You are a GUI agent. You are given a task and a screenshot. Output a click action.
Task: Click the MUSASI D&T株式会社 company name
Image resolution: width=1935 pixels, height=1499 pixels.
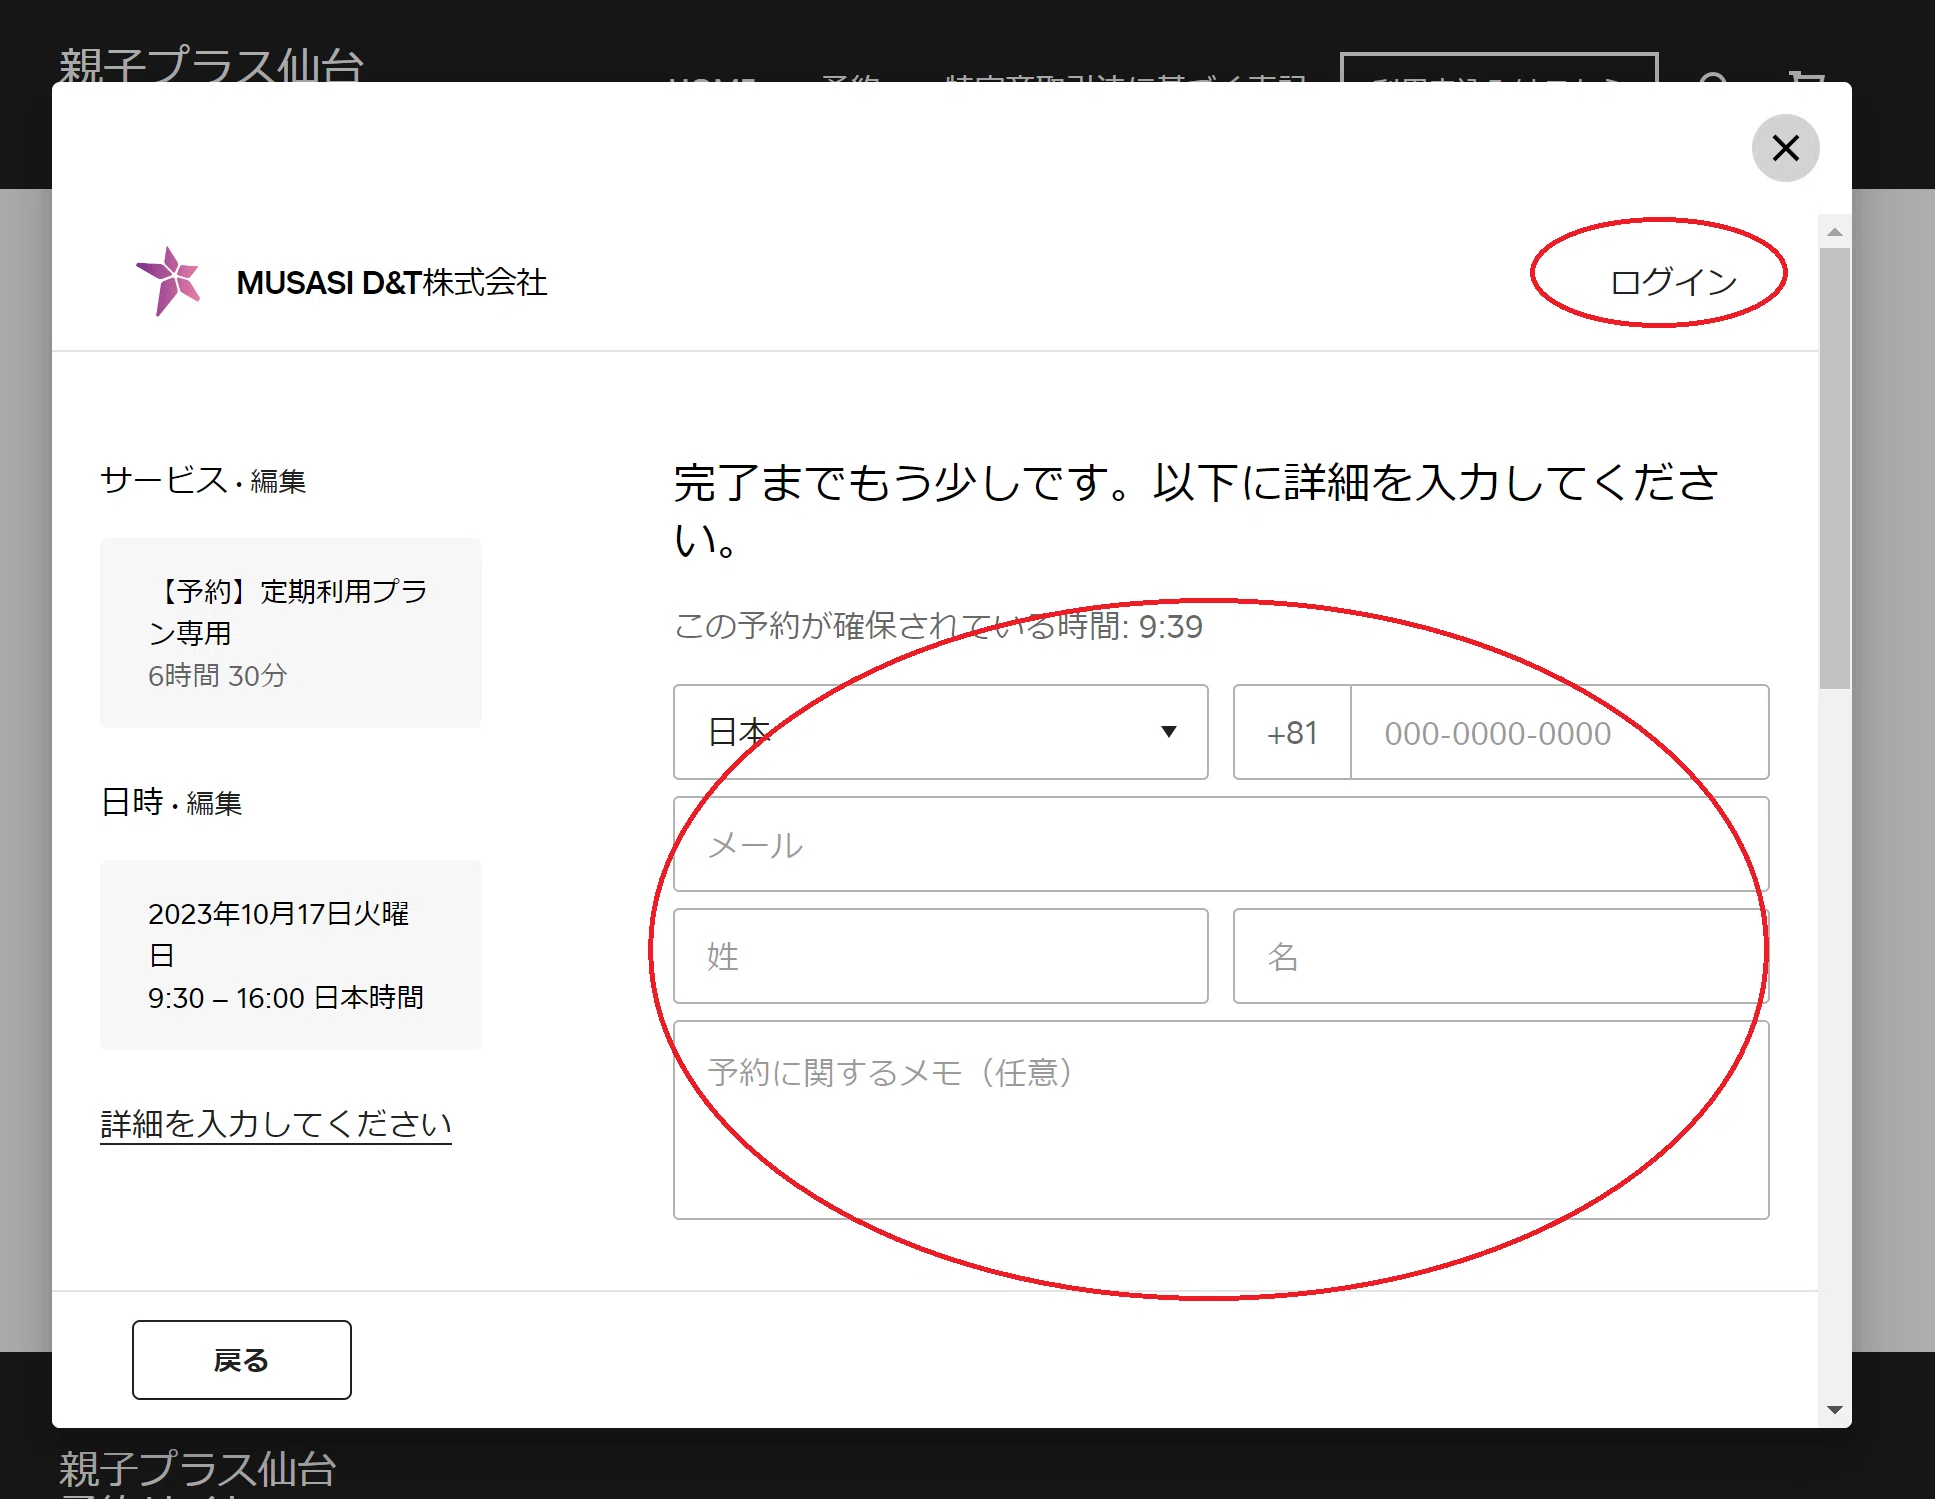click(391, 283)
